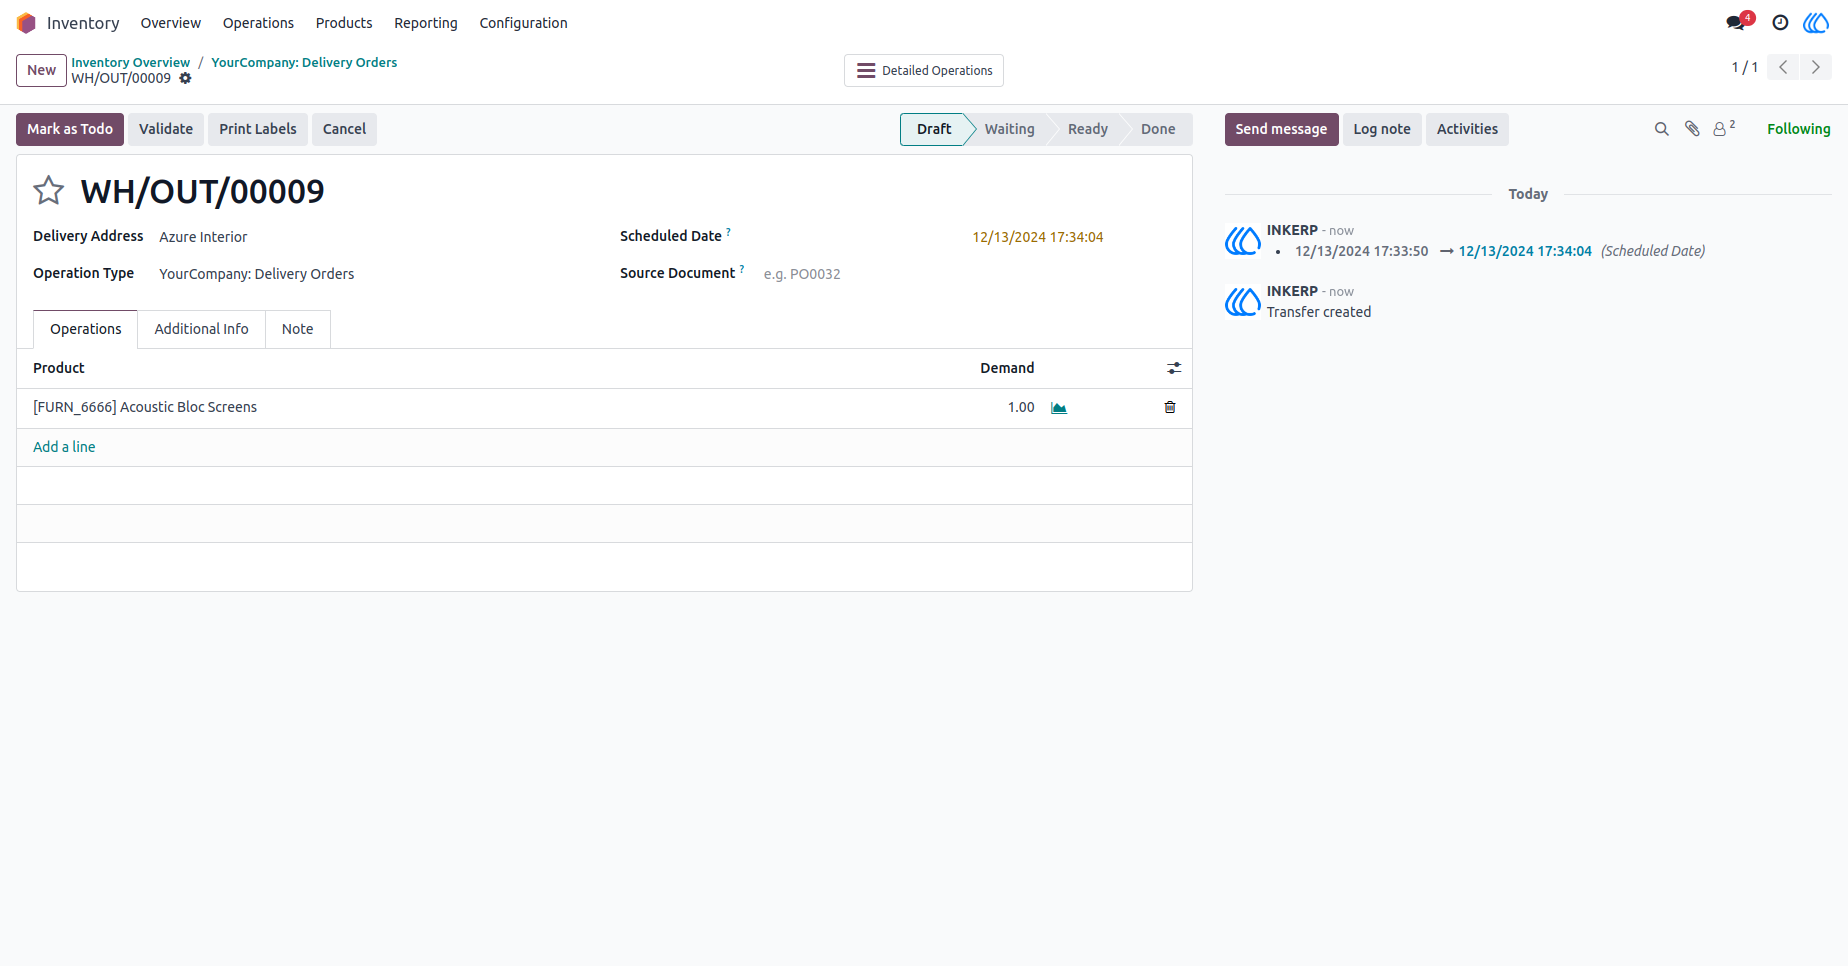Cancel the transfer
This screenshot has height=966, width=1848.
(344, 129)
